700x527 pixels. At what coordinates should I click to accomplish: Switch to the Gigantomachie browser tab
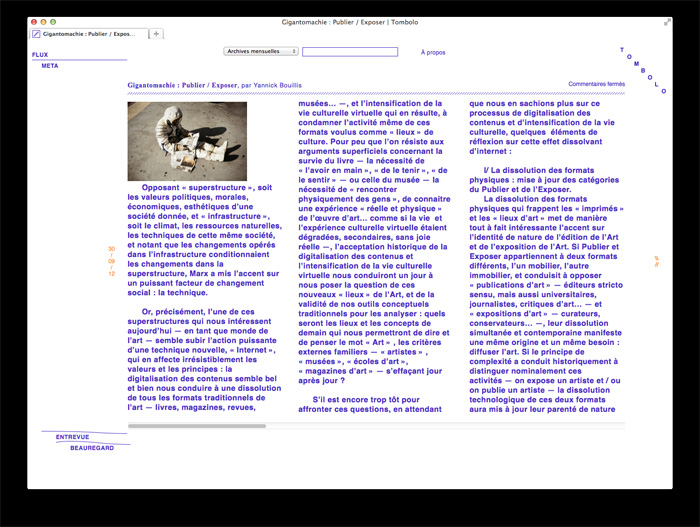coord(89,34)
